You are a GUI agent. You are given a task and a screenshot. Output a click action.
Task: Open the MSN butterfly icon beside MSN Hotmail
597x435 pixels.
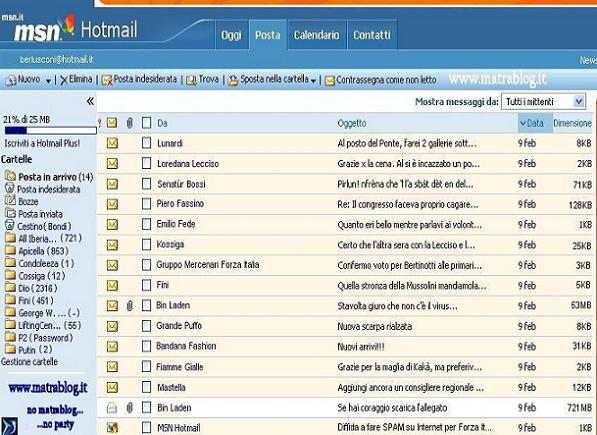(112, 428)
